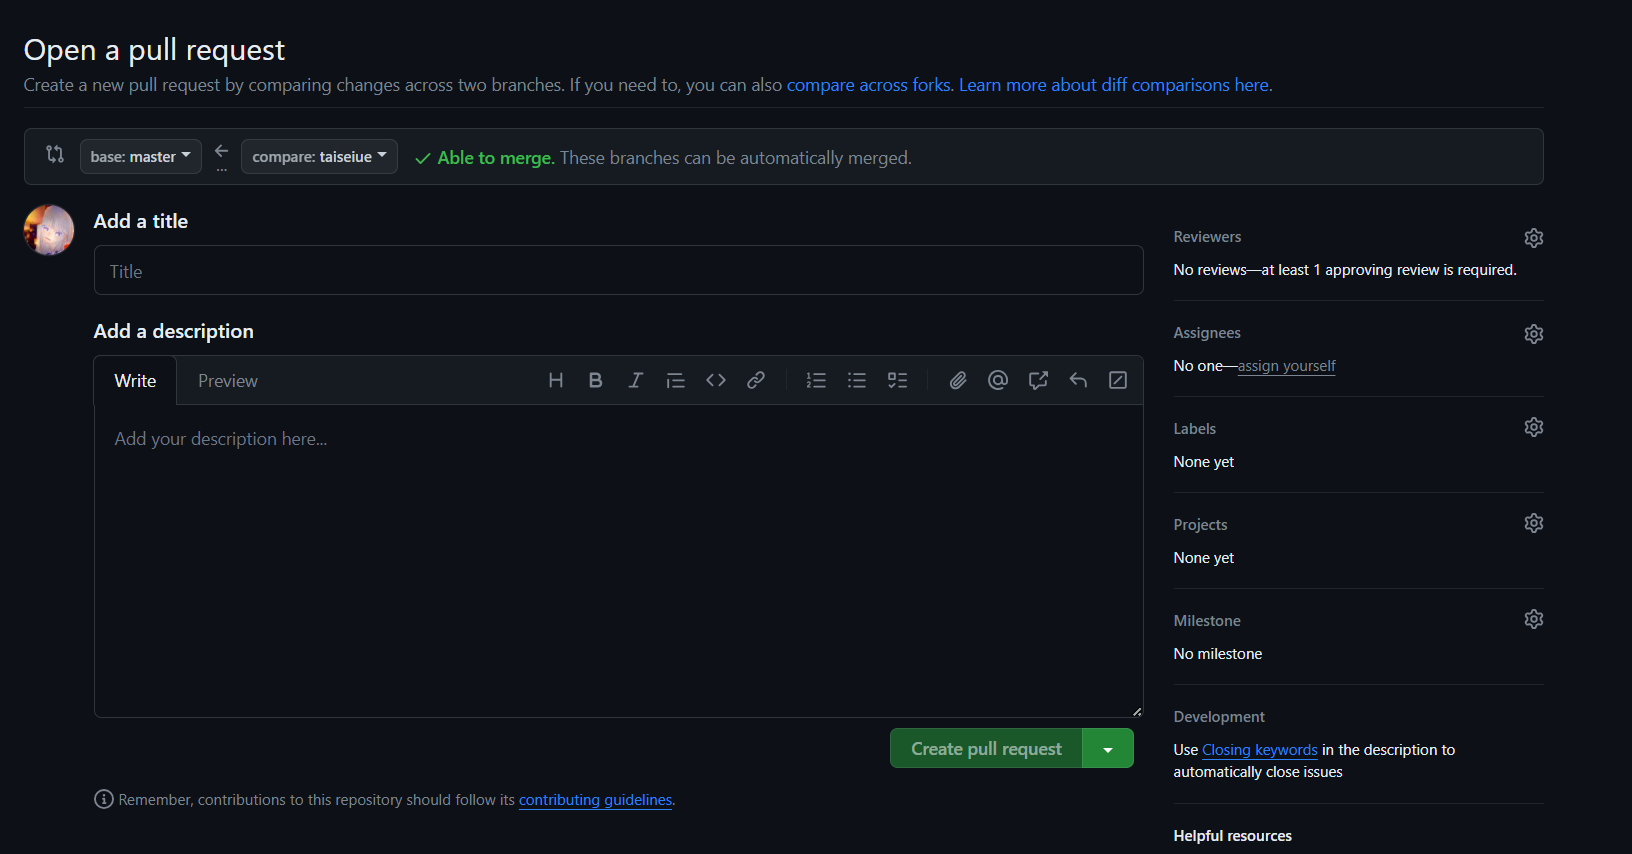Select the Write tab
This screenshot has height=854, width=1632.
[x=135, y=381]
